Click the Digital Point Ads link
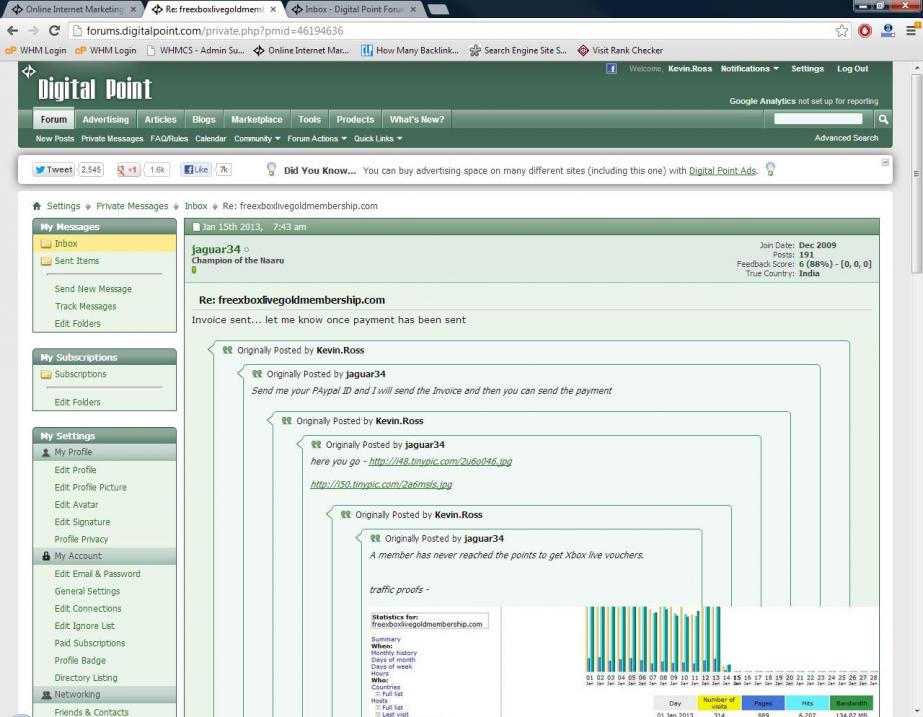Viewport: 923px width, 717px height. (x=722, y=171)
